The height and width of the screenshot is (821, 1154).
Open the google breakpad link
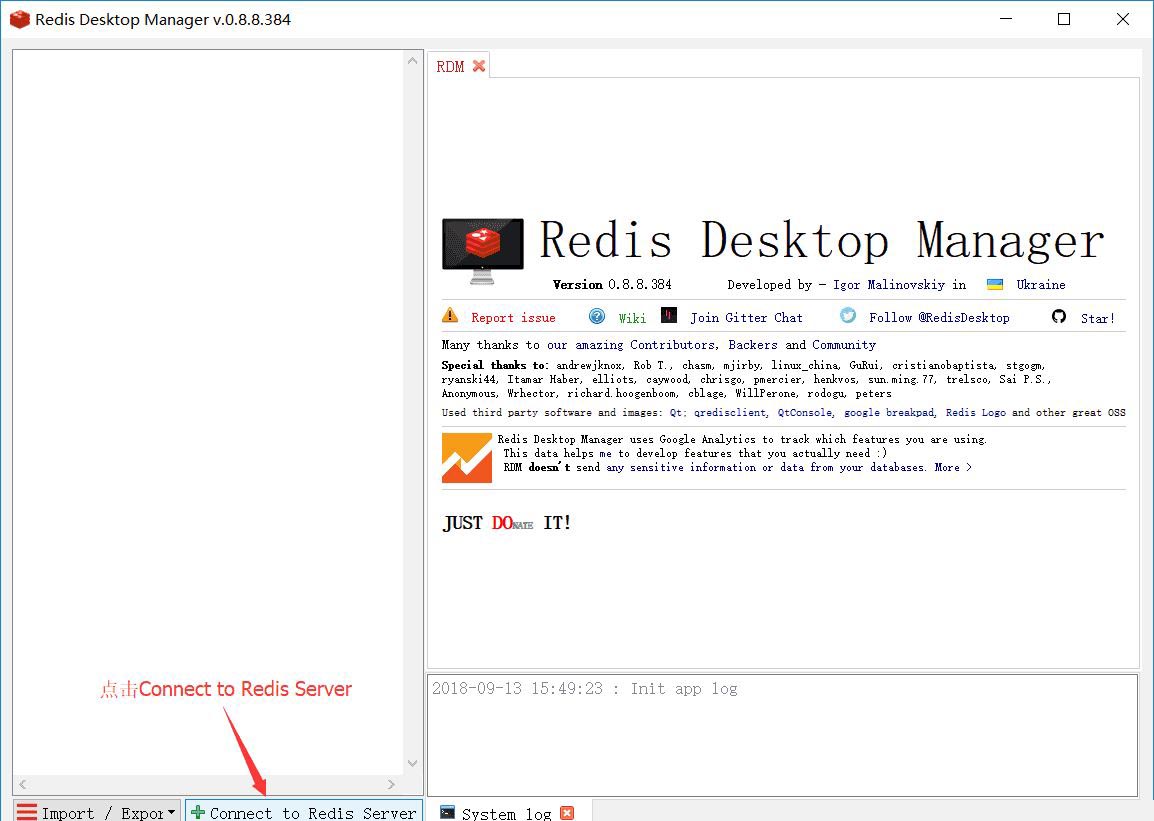click(889, 413)
